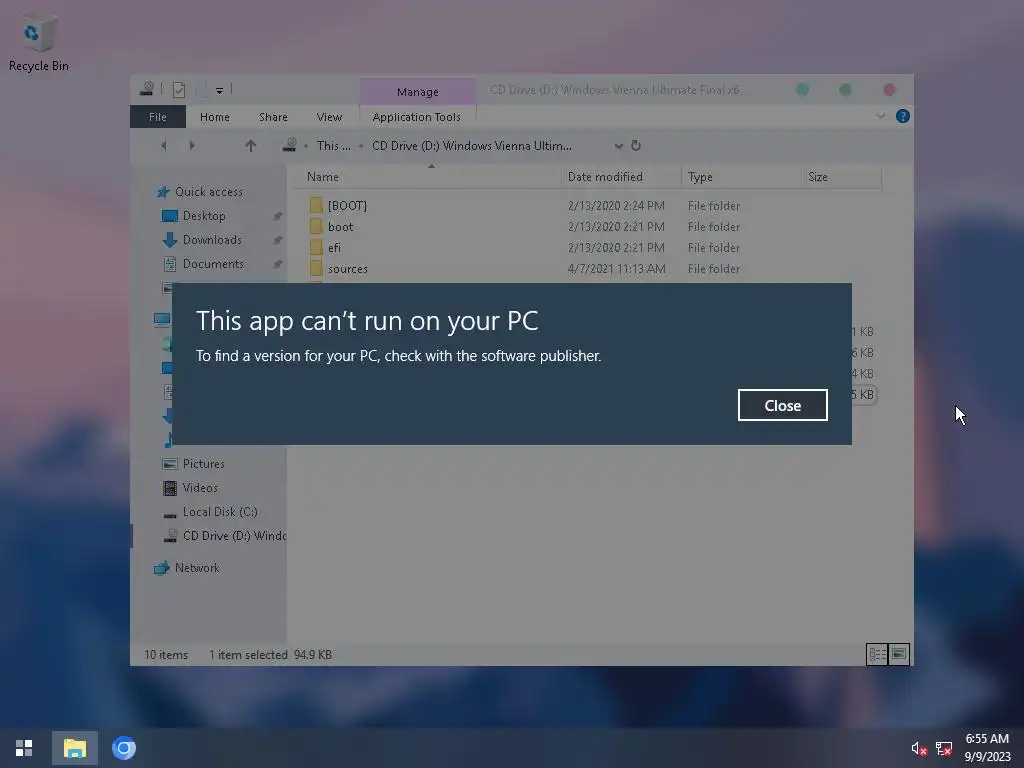Click the Properties quick access toolbar icon
Screen dimensions: 1024x768
[x=178, y=89]
